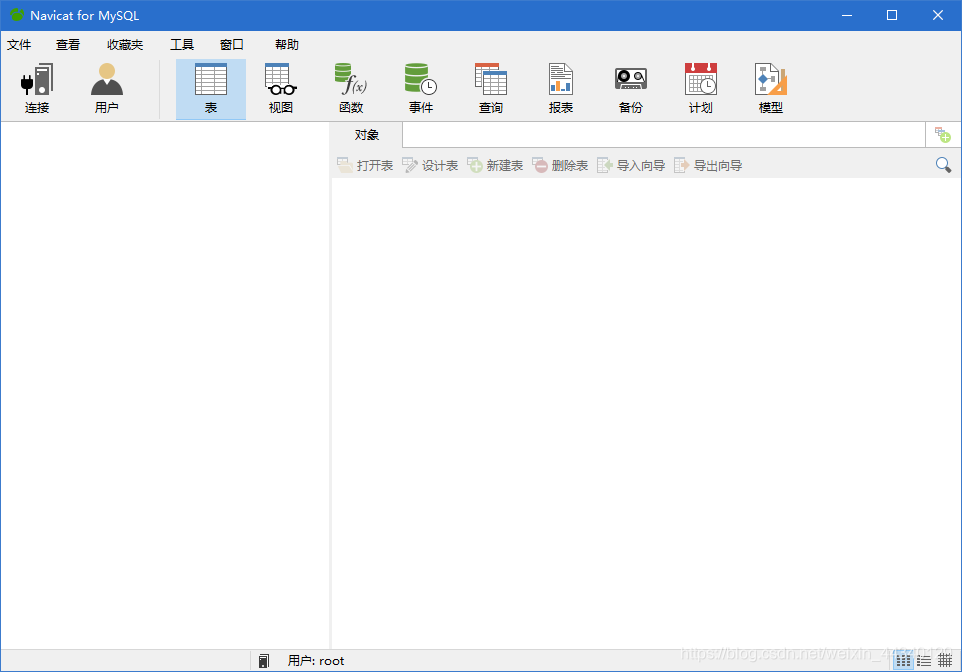Click the search magnifier icon in object toolbar
The height and width of the screenshot is (672, 962).
(x=943, y=164)
